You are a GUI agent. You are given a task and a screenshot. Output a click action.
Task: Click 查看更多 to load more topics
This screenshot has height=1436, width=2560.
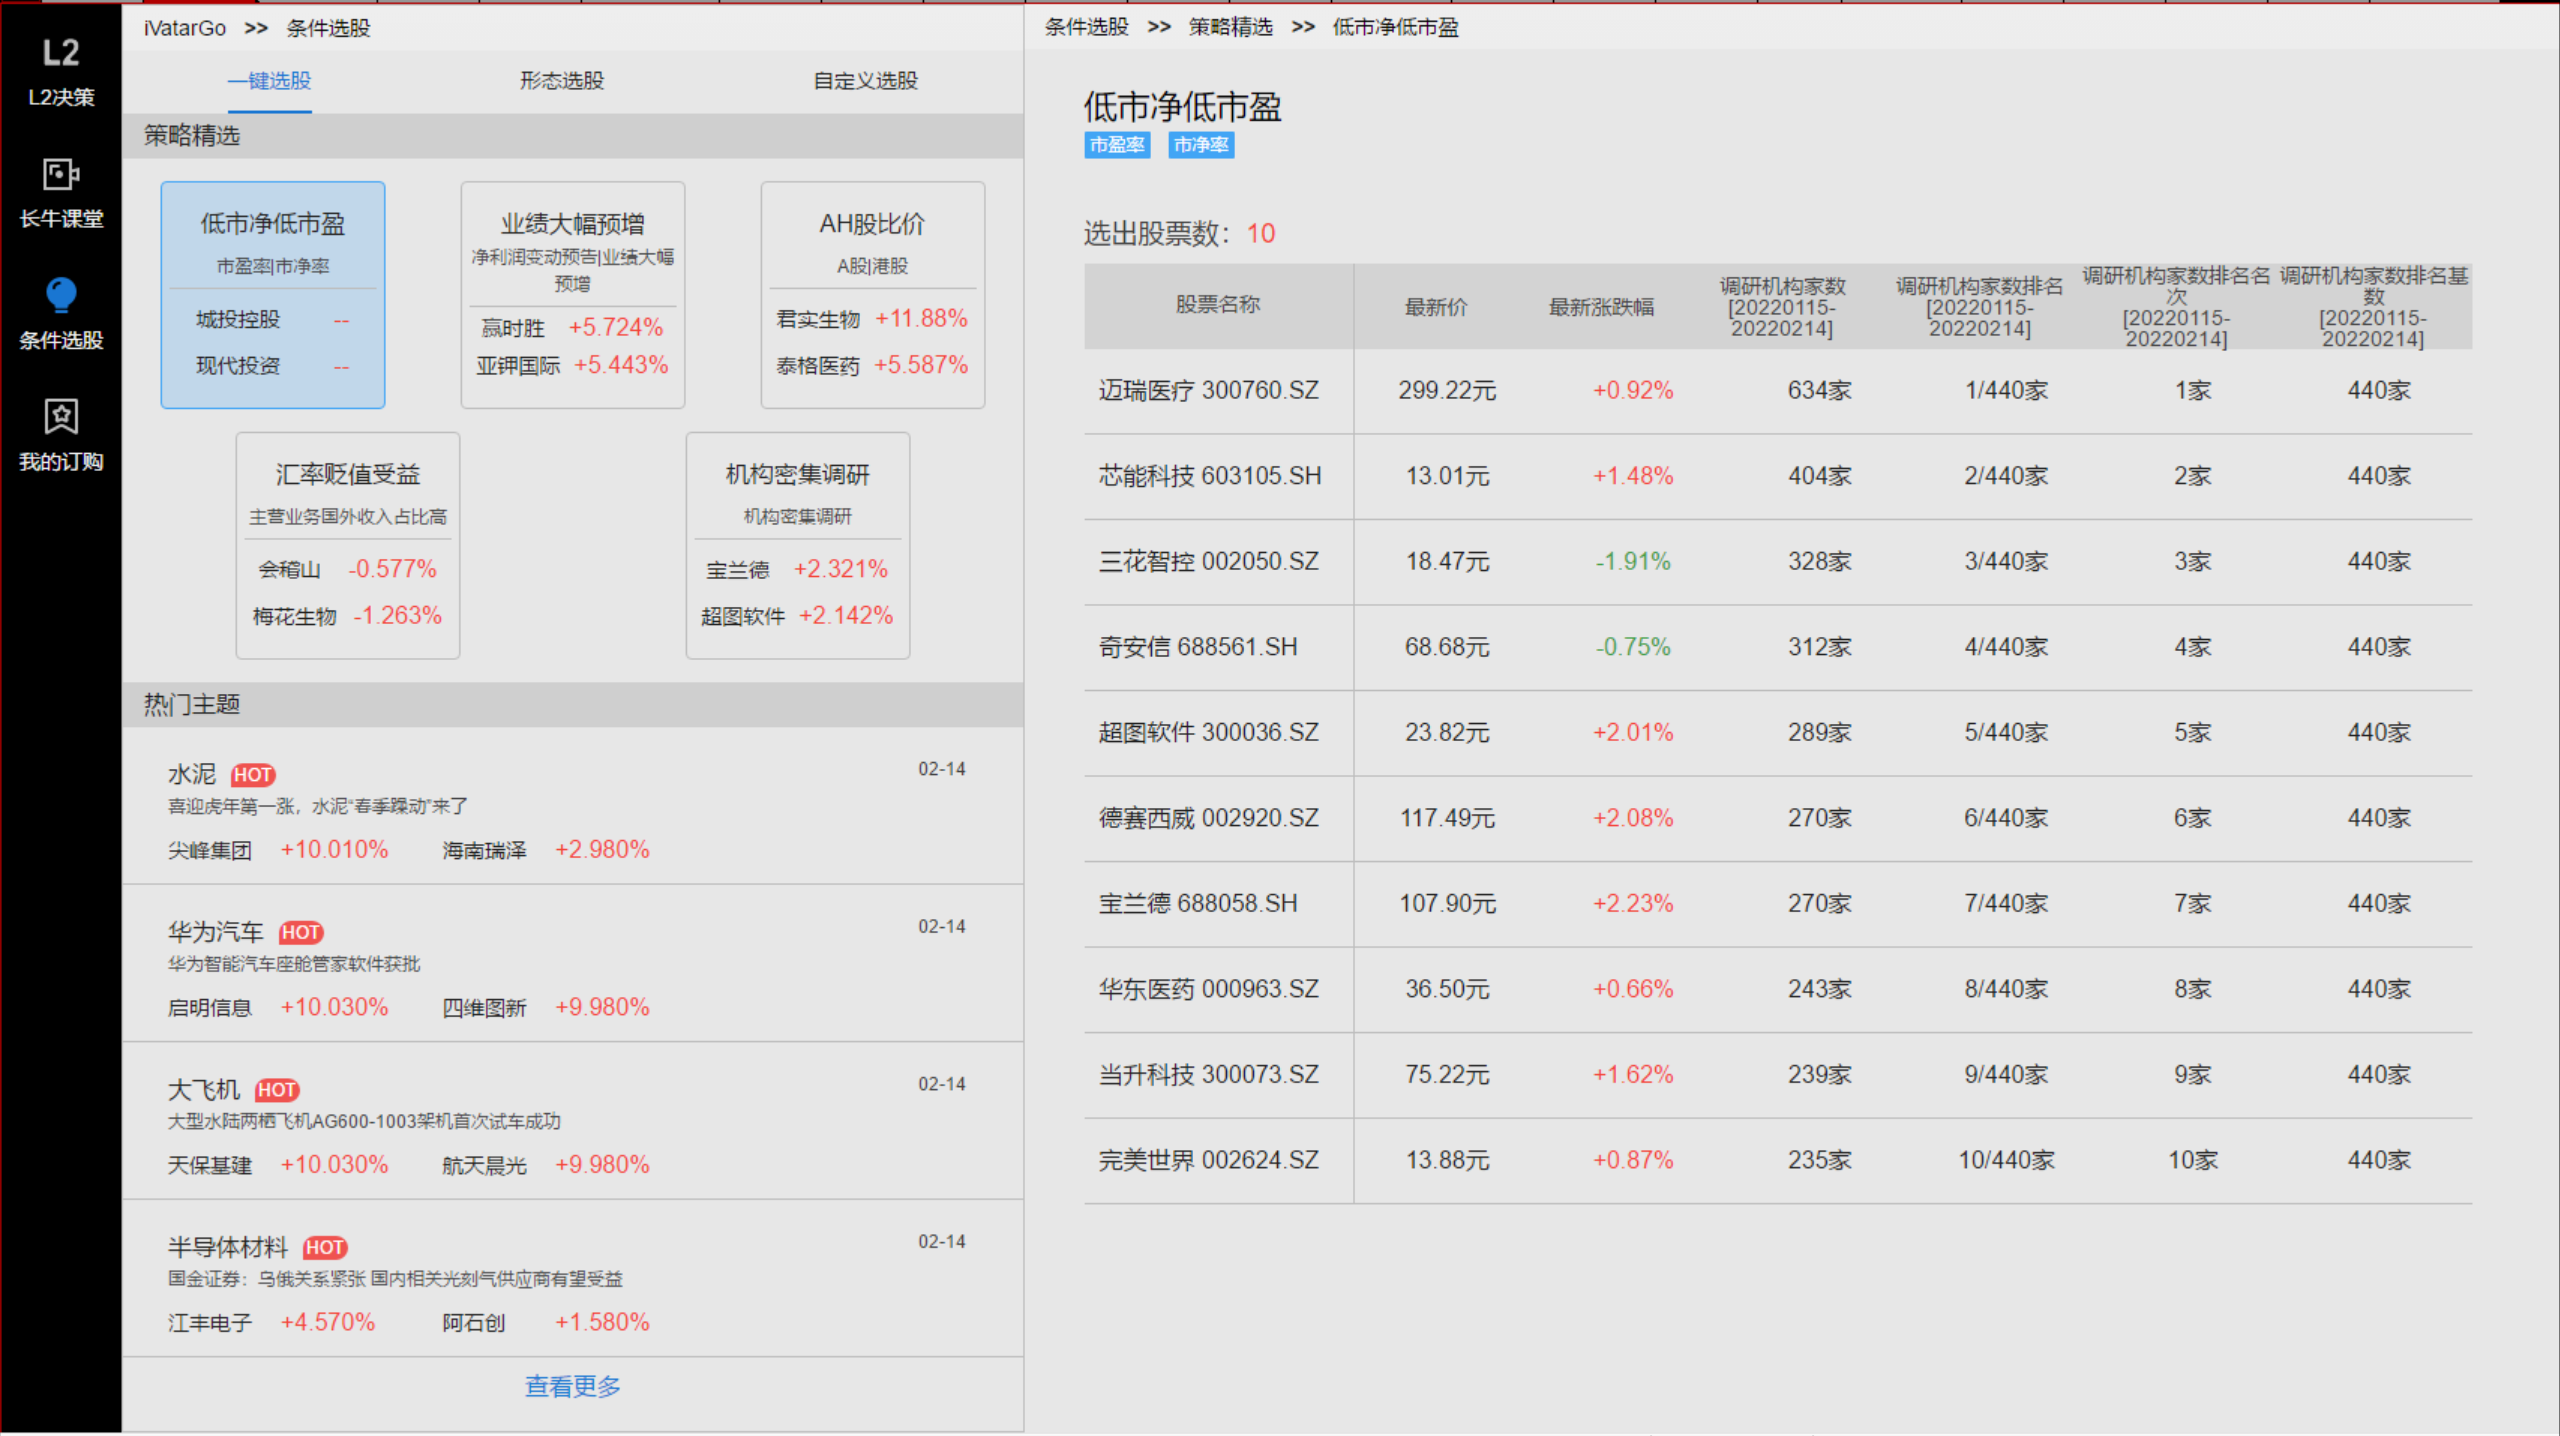(x=572, y=1386)
